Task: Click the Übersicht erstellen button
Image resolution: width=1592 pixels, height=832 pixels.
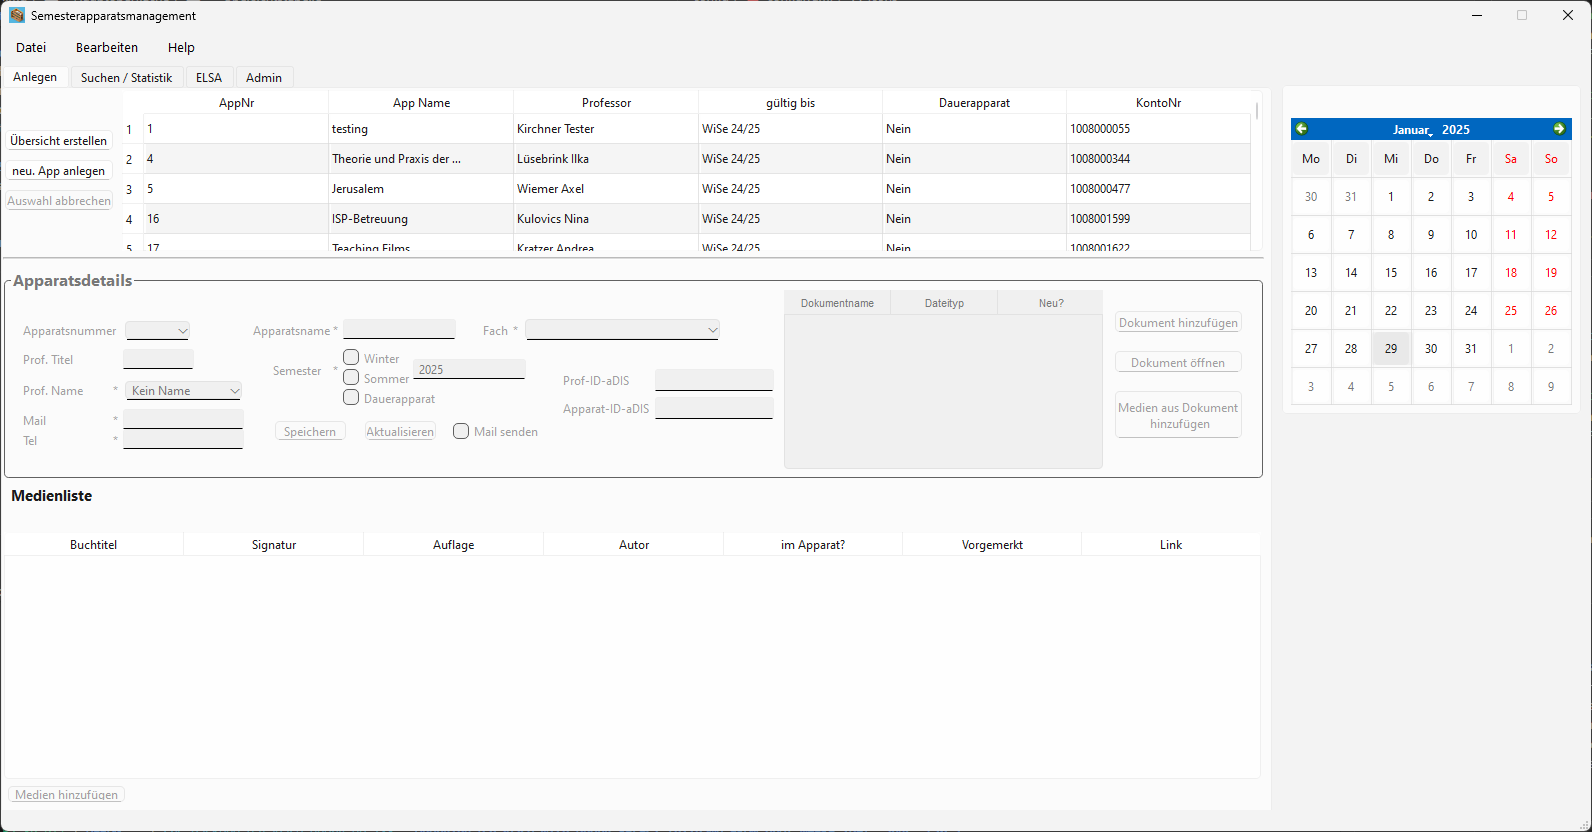Action: tap(59, 141)
